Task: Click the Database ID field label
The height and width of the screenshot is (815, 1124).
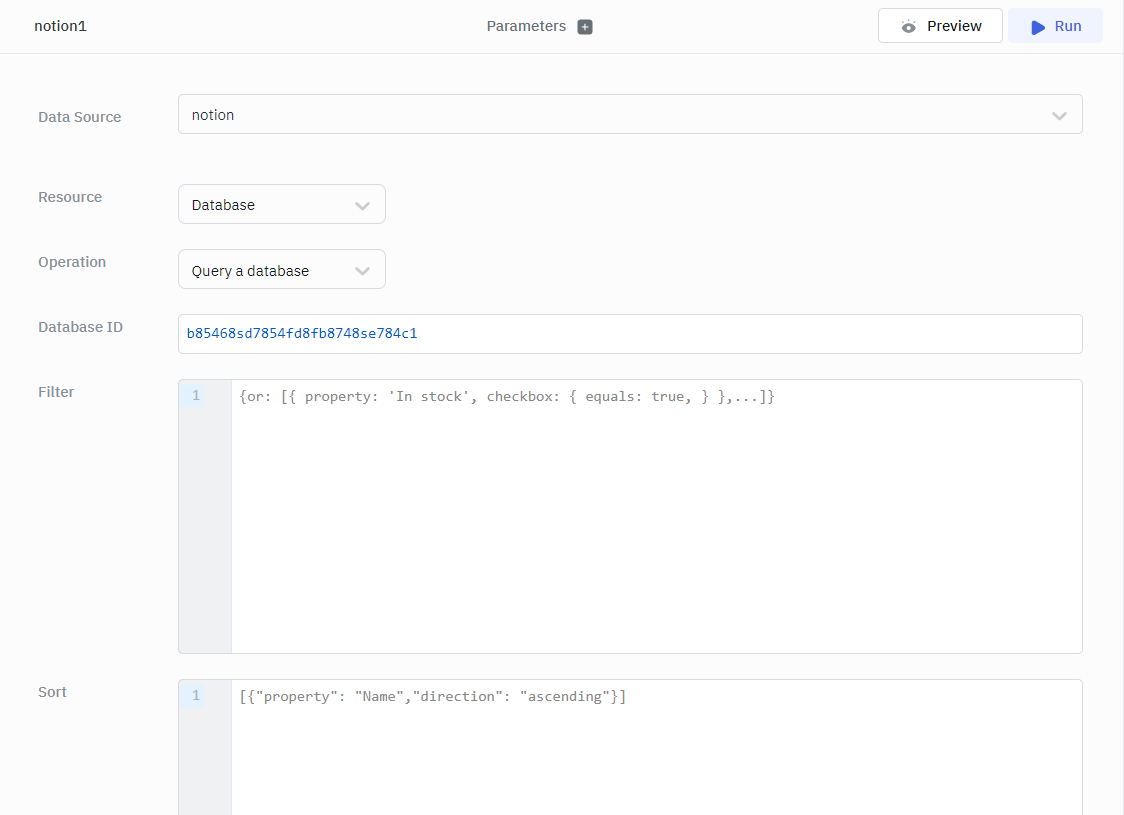Action: (80, 327)
